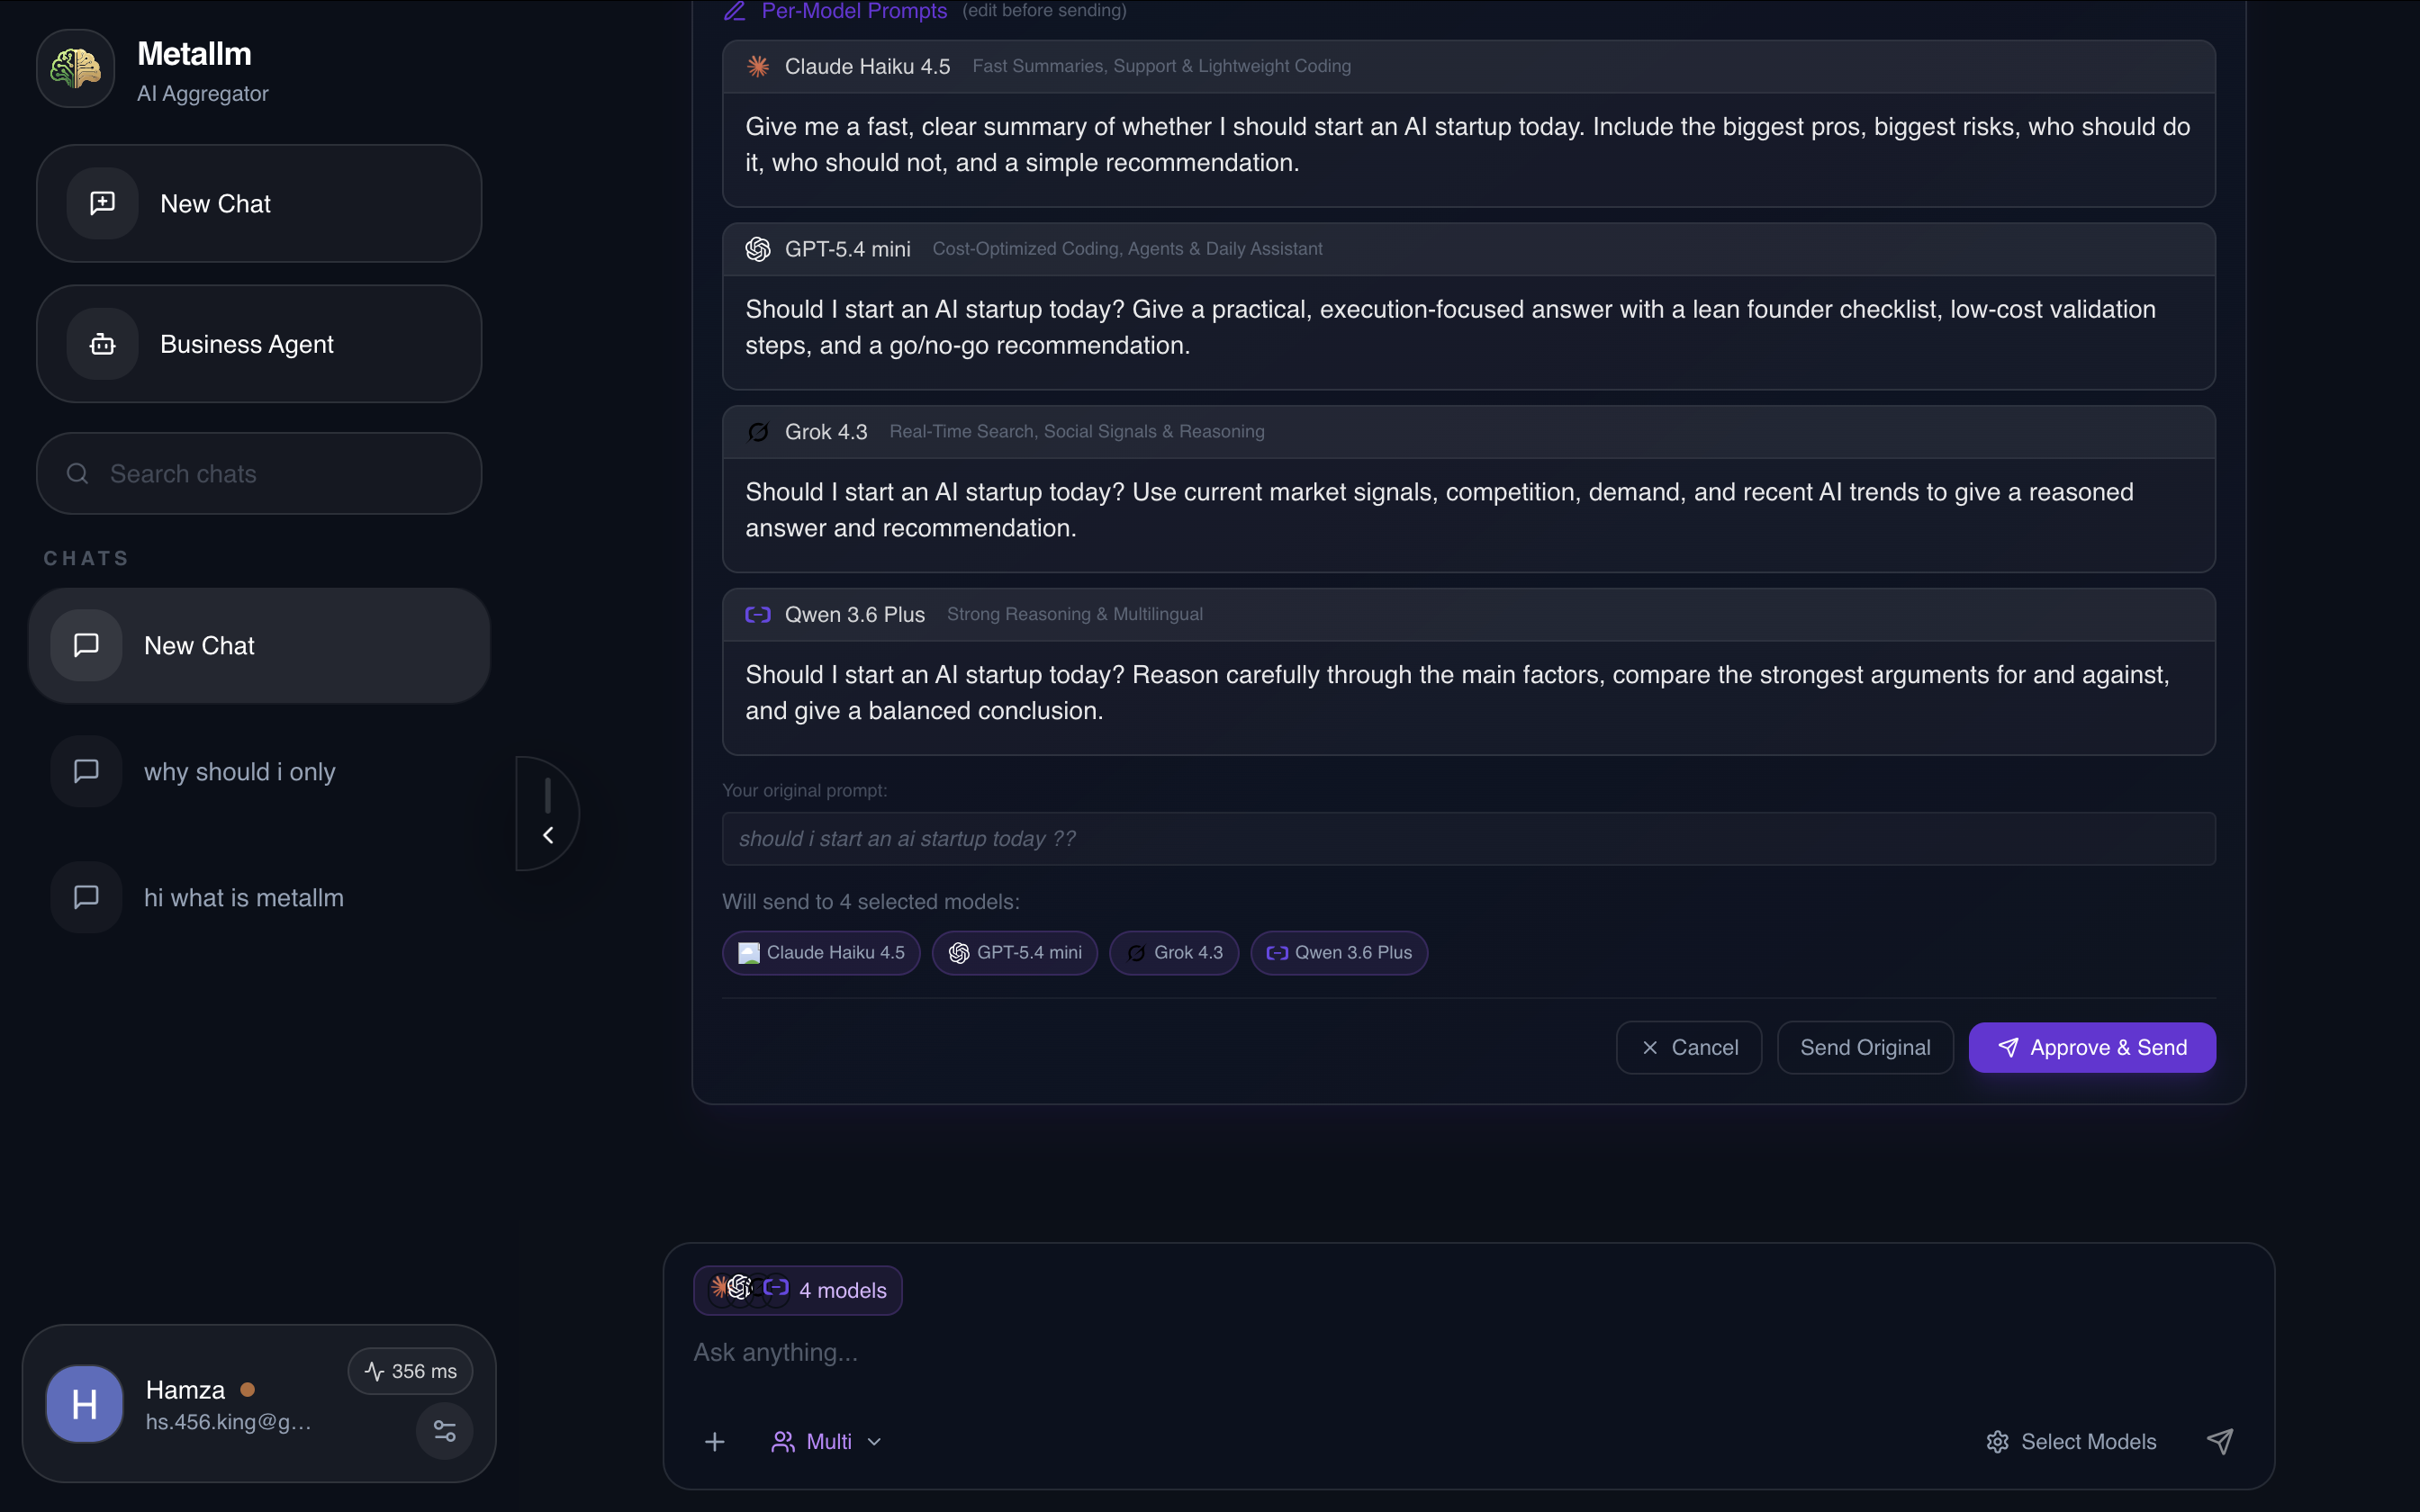Click Send Original
The image size is (2420, 1512).
click(x=1865, y=1047)
